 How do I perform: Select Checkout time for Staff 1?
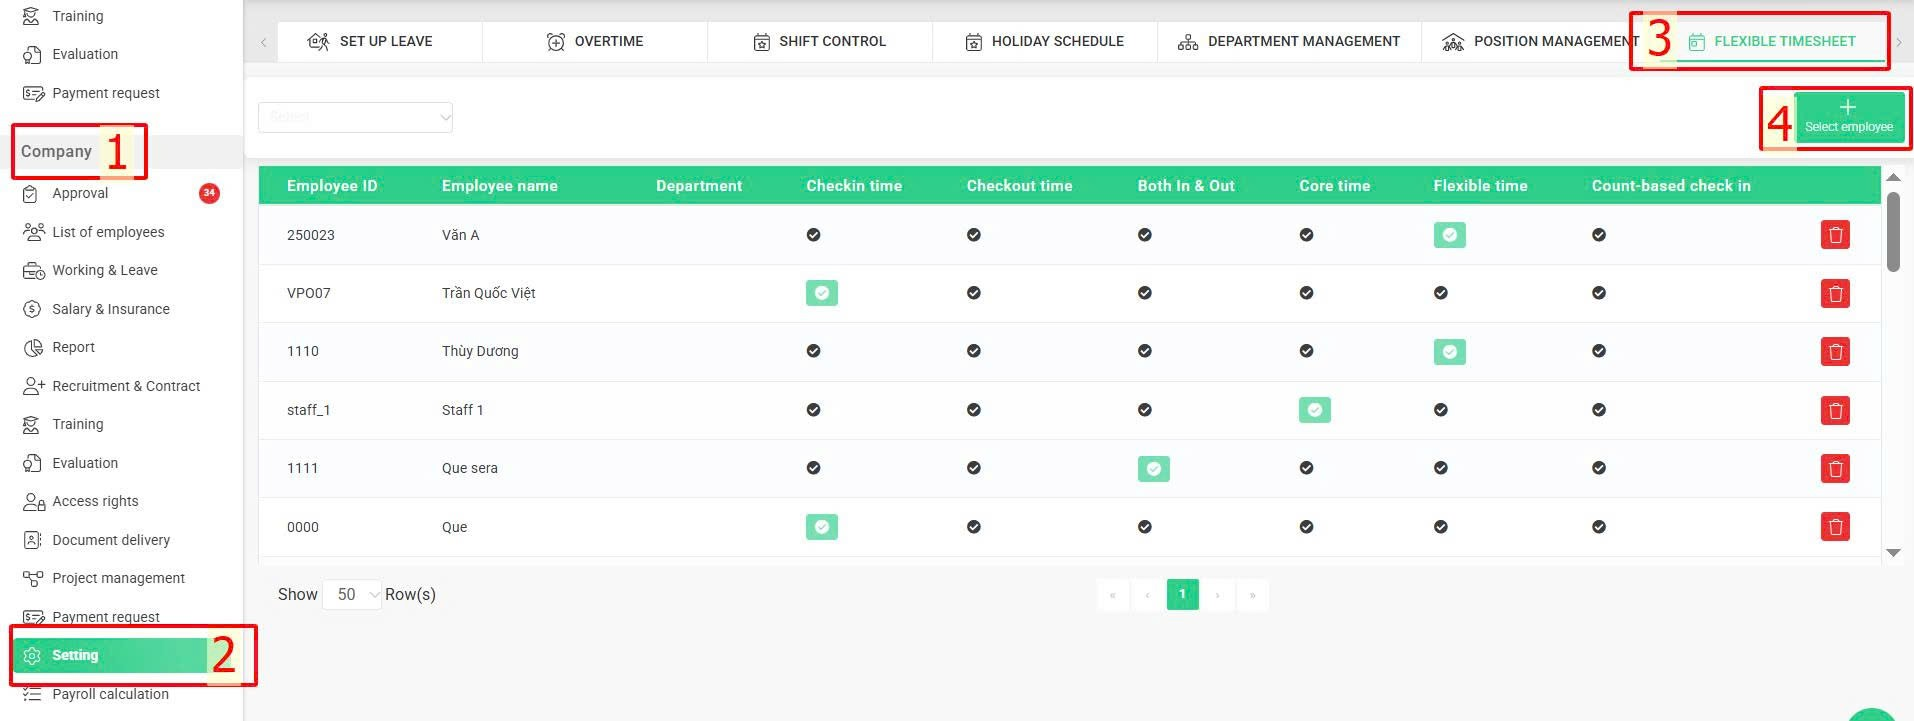pos(973,410)
